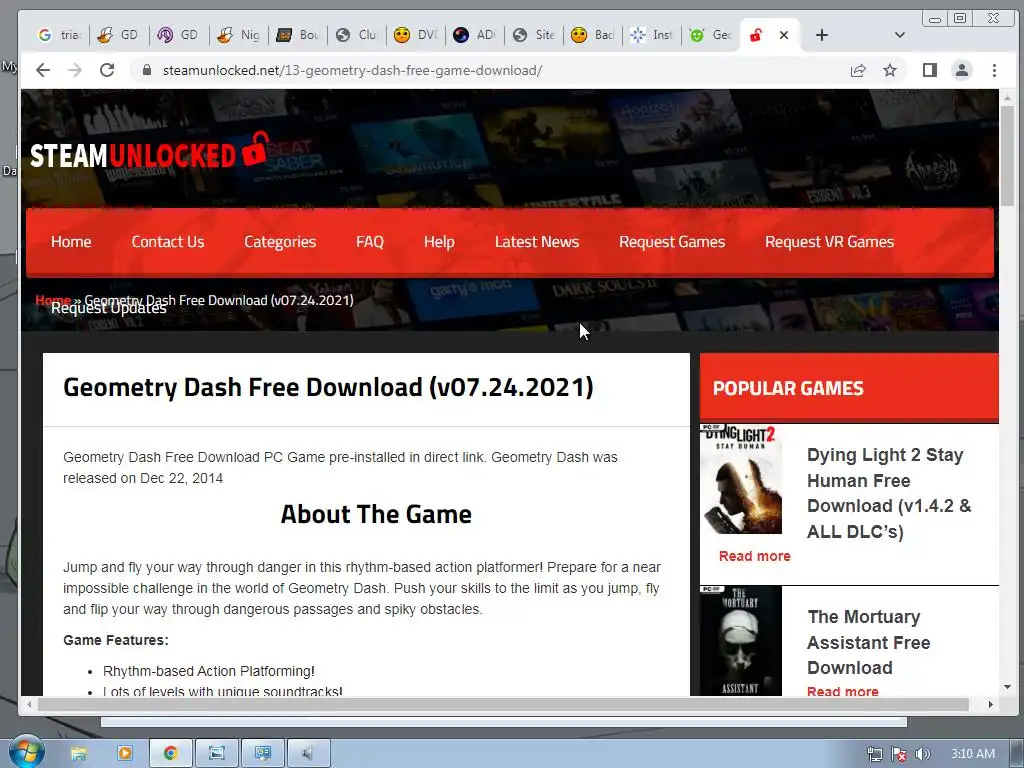Open the Windows Start button
This screenshot has width=1024, height=768.
(x=25, y=752)
